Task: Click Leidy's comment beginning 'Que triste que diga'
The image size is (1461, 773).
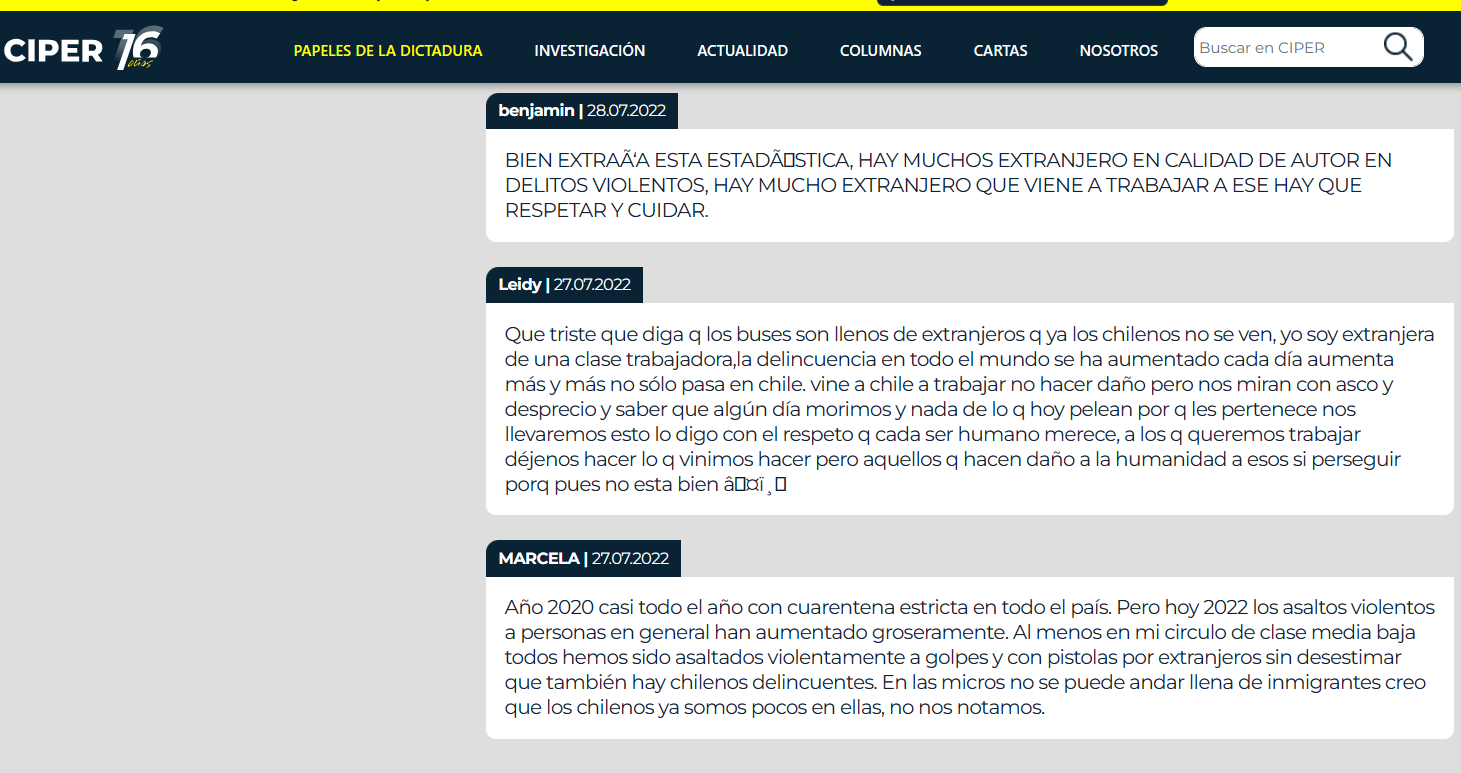Action: point(969,409)
